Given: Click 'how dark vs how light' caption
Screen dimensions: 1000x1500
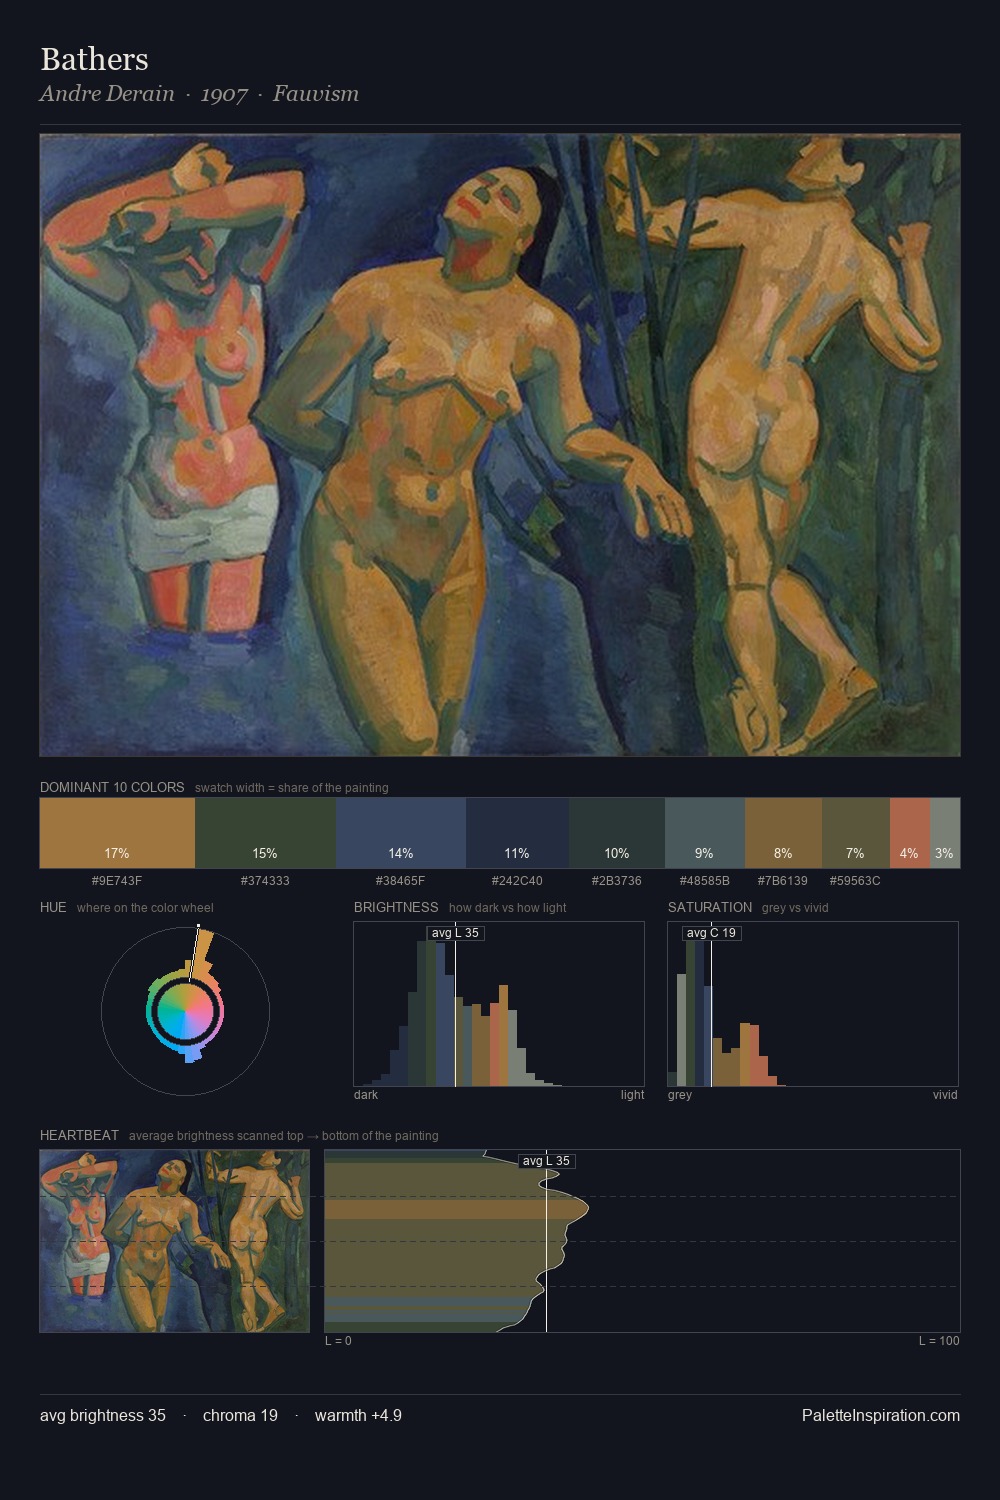Looking at the screenshot, I should [508, 908].
